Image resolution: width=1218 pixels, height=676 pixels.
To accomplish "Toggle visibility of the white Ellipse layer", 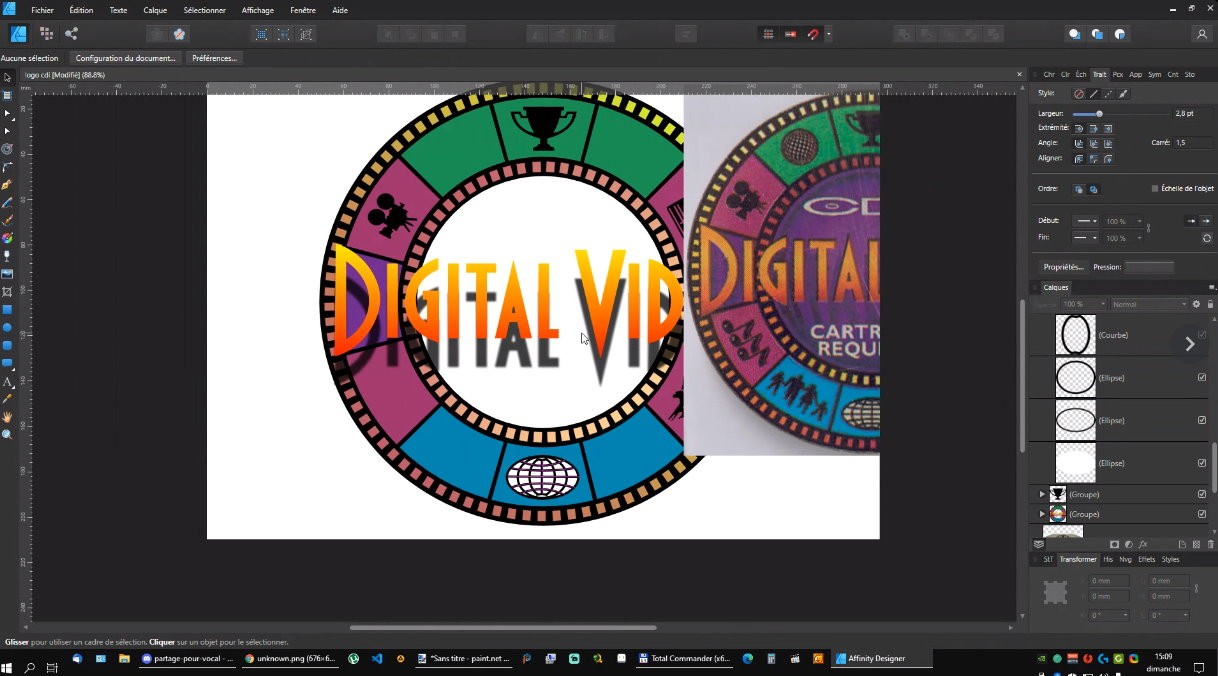I will pyautogui.click(x=1202, y=463).
